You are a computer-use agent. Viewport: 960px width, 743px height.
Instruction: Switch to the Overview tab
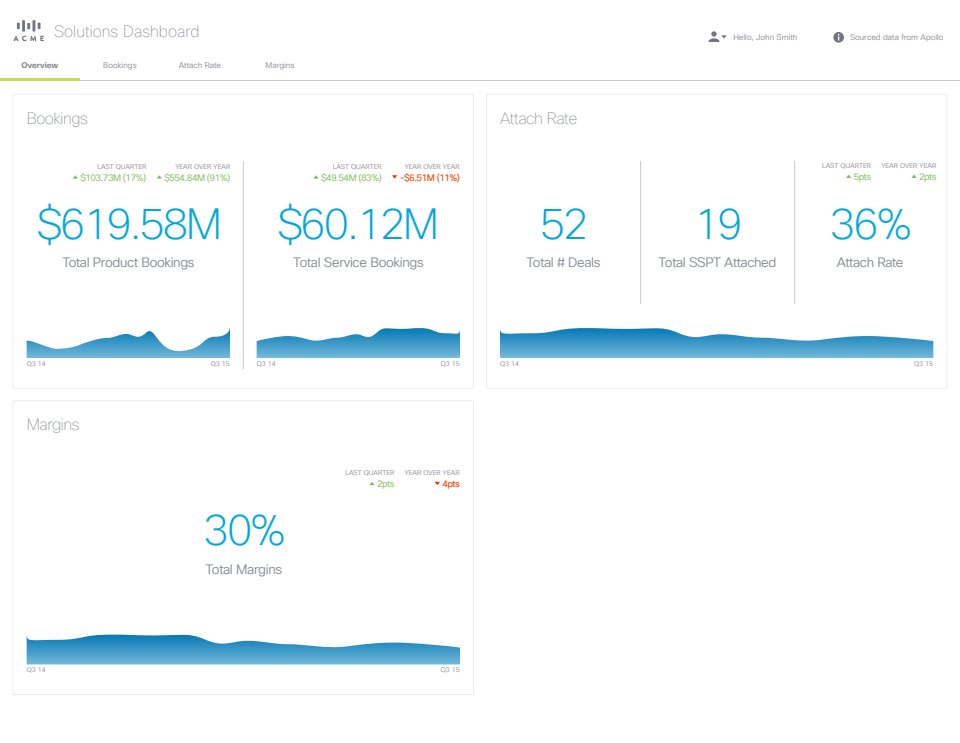39,65
